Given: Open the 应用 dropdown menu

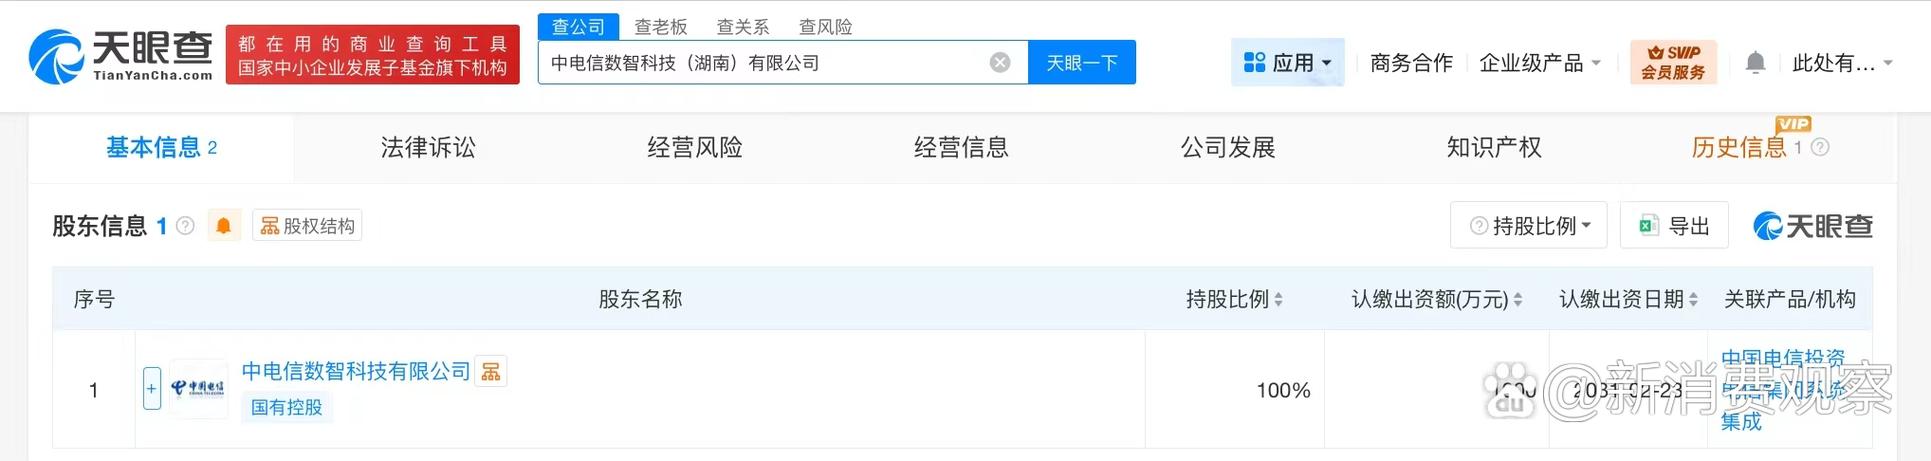Looking at the screenshot, I should (1287, 63).
